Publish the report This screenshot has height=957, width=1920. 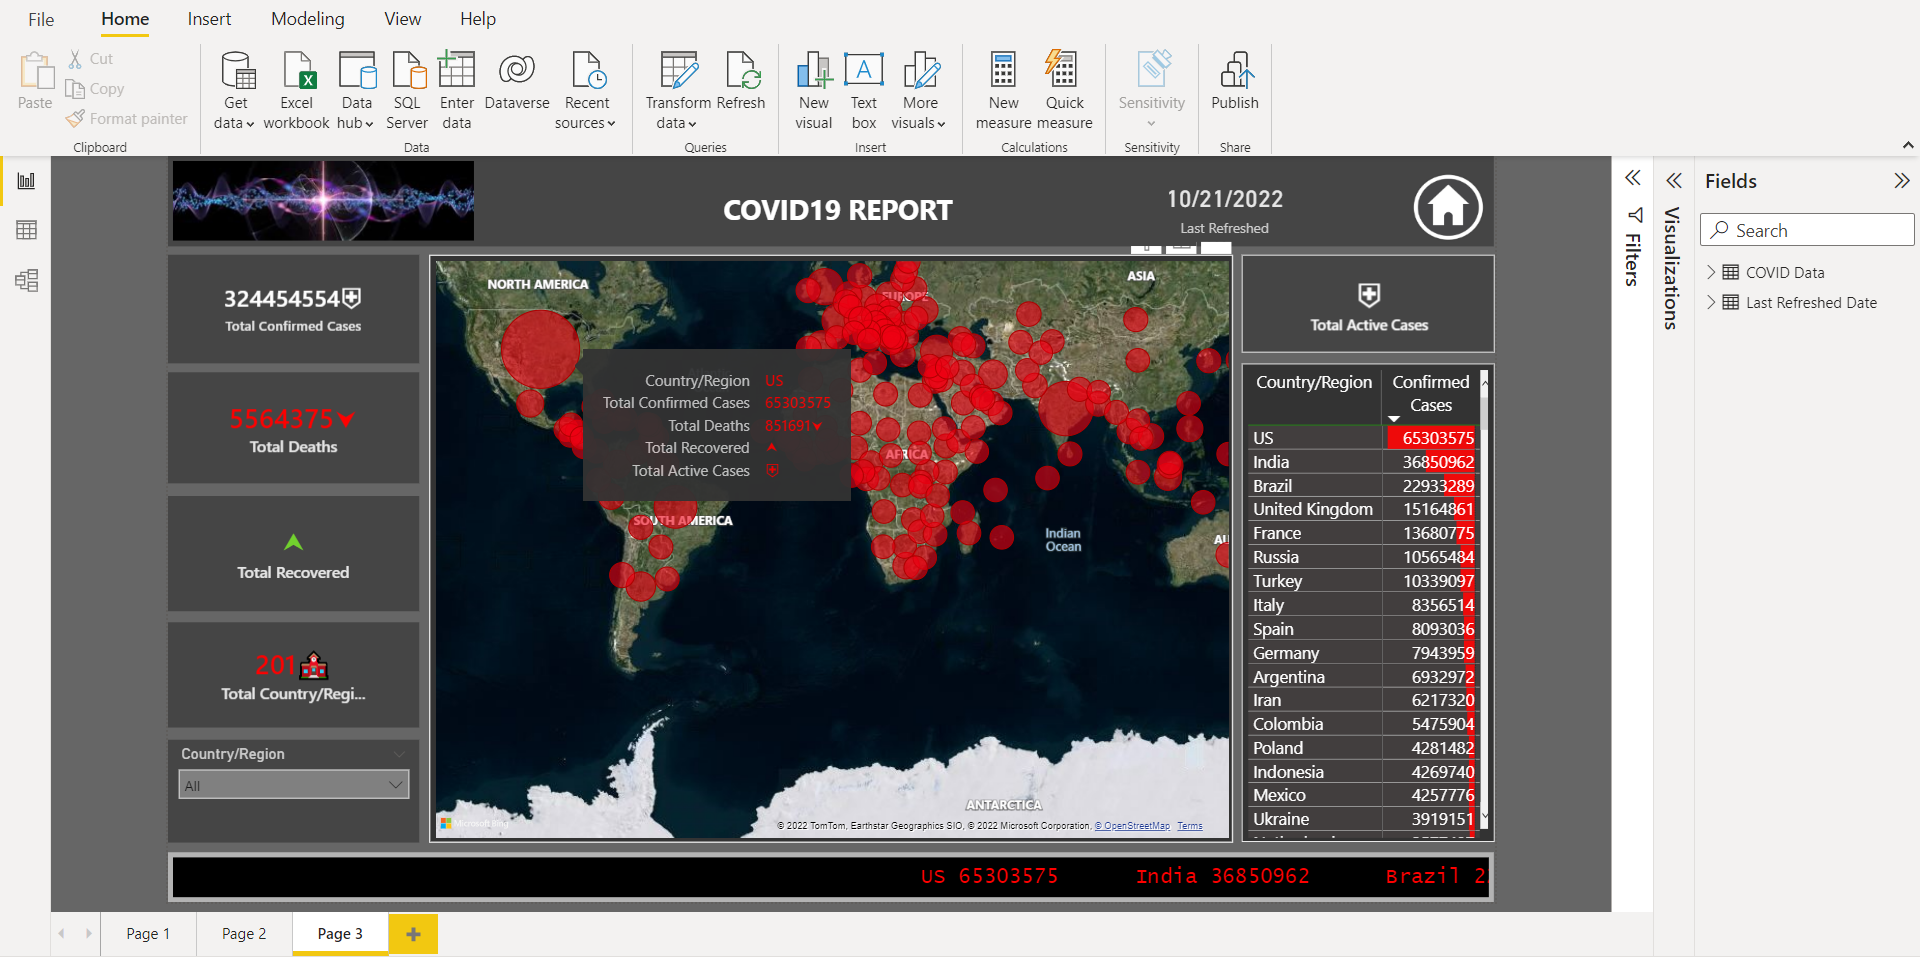coord(1235,82)
